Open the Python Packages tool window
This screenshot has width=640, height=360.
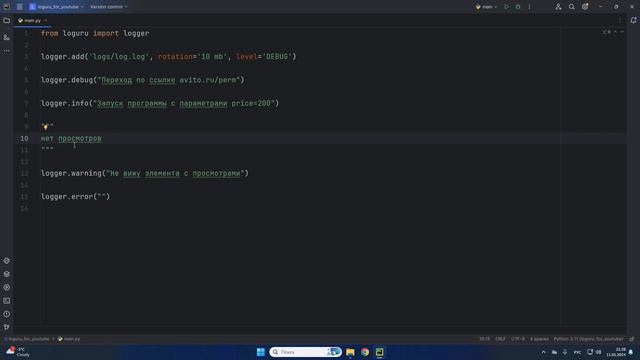7,274
